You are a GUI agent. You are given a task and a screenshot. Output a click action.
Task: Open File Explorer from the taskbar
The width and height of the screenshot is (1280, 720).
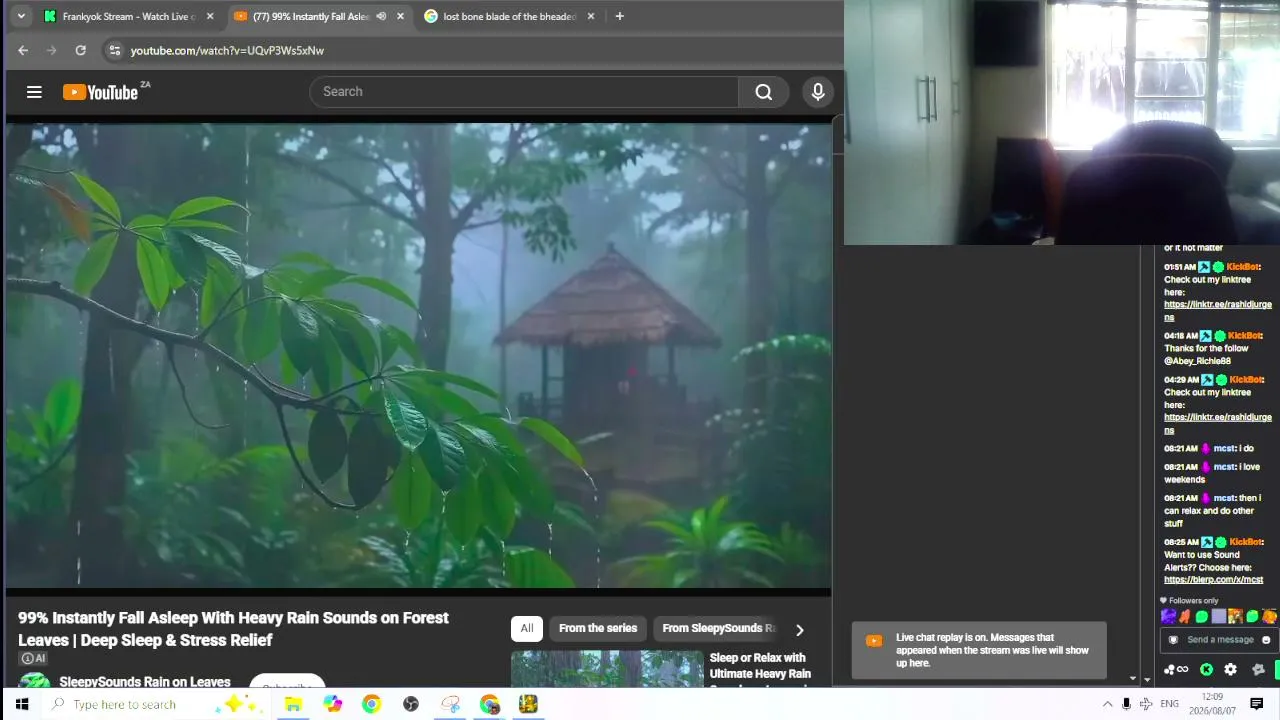click(293, 704)
